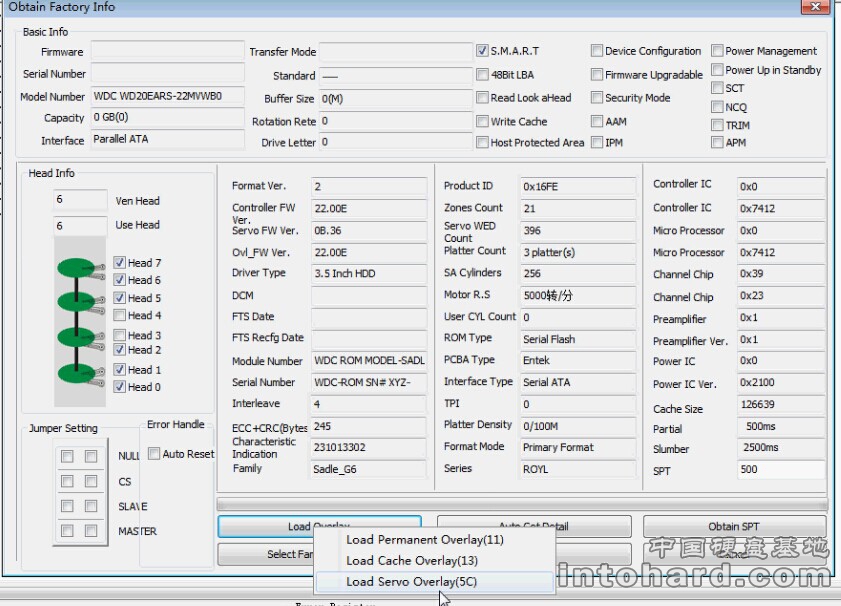Enable Write Cache checkbox
Image resolution: width=841 pixels, height=606 pixels.
click(482, 121)
